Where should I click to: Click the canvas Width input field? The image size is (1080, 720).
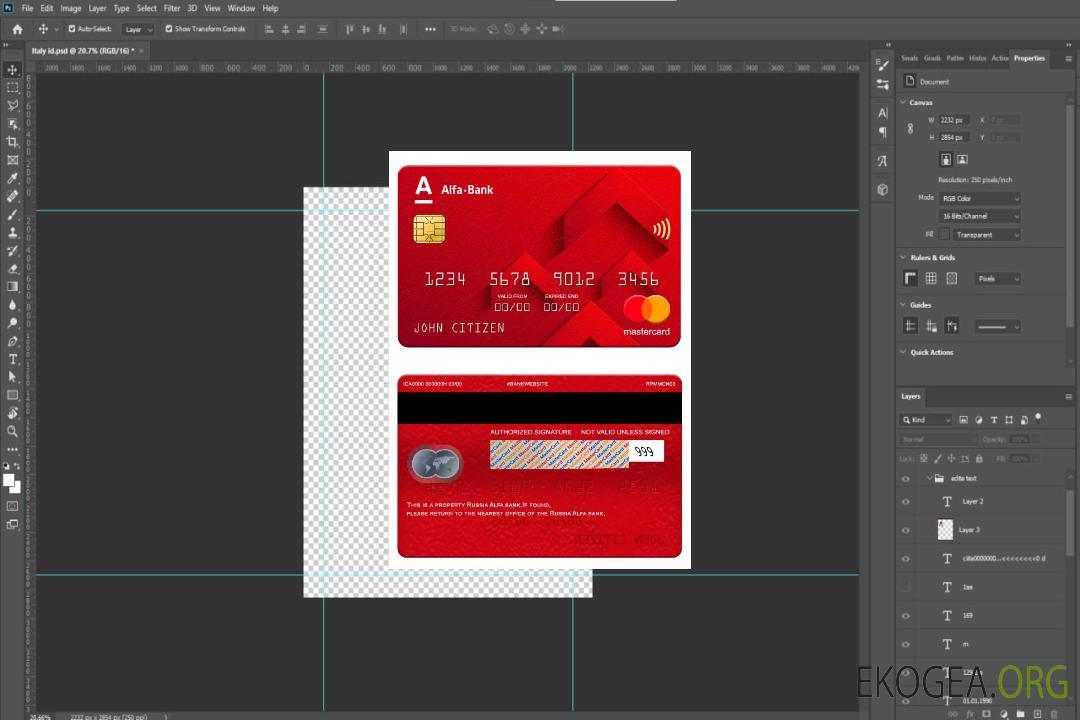pyautogui.click(x=954, y=120)
